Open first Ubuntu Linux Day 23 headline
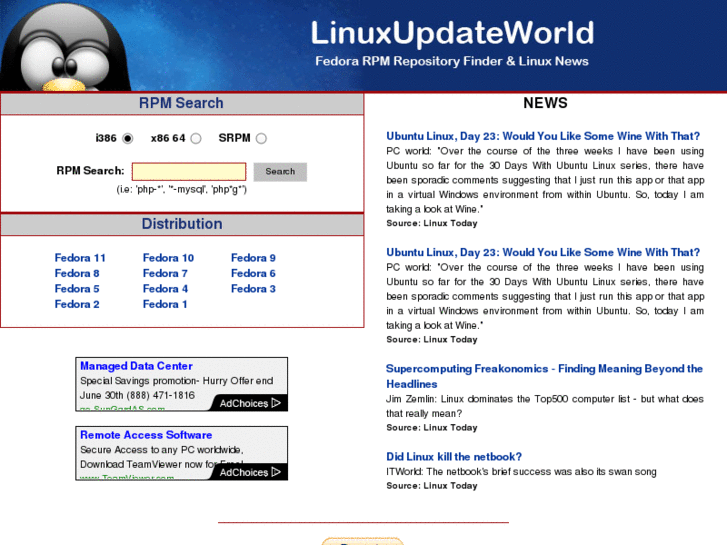 pyautogui.click(x=543, y=136)
